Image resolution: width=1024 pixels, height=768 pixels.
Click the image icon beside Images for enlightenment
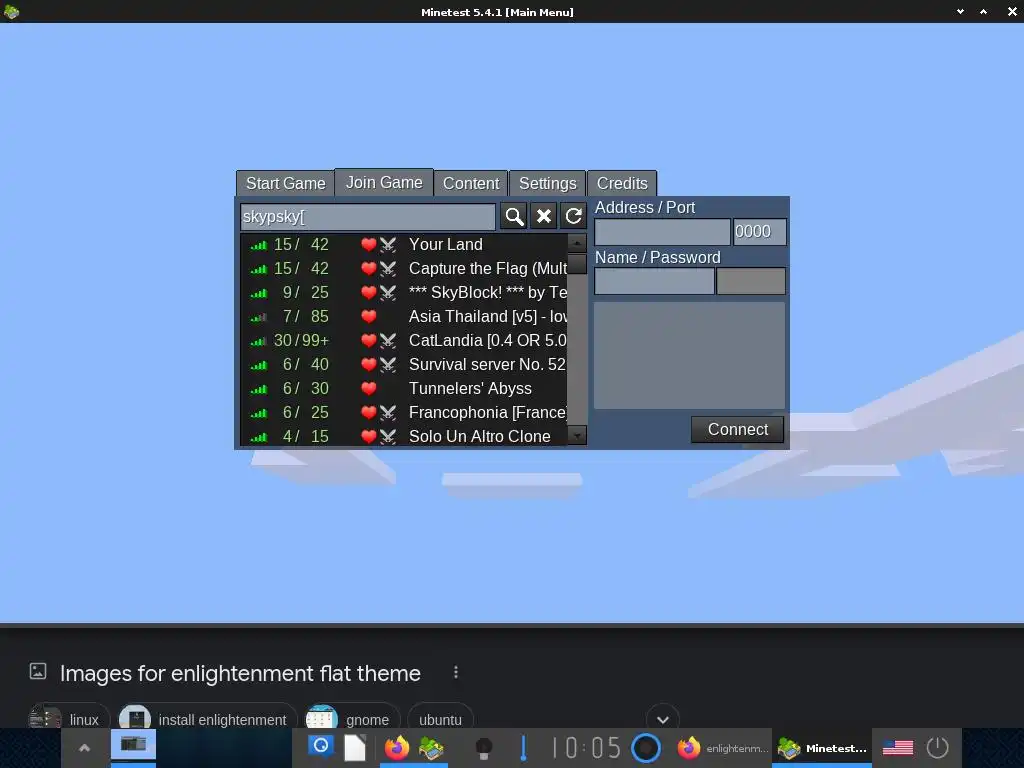[38, 671]
